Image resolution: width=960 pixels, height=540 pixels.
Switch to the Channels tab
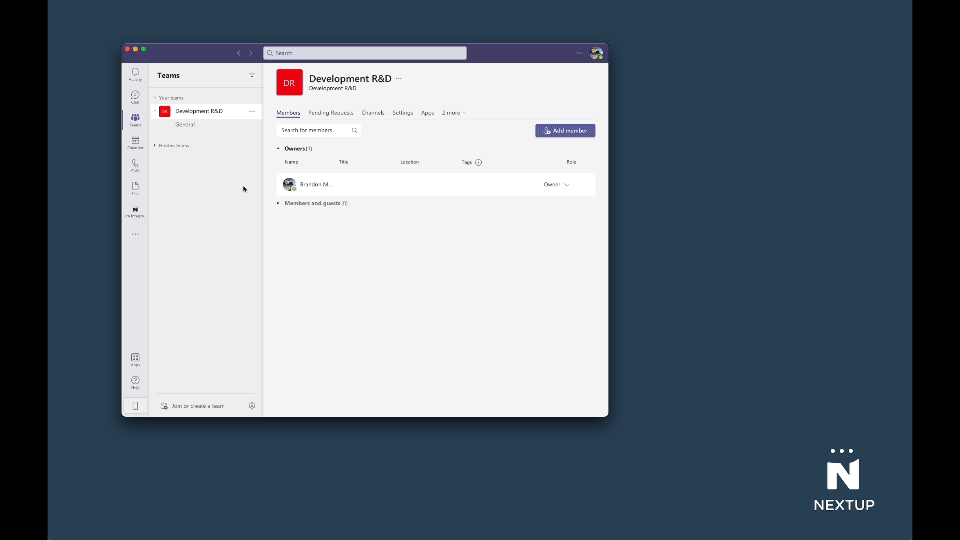373,113
